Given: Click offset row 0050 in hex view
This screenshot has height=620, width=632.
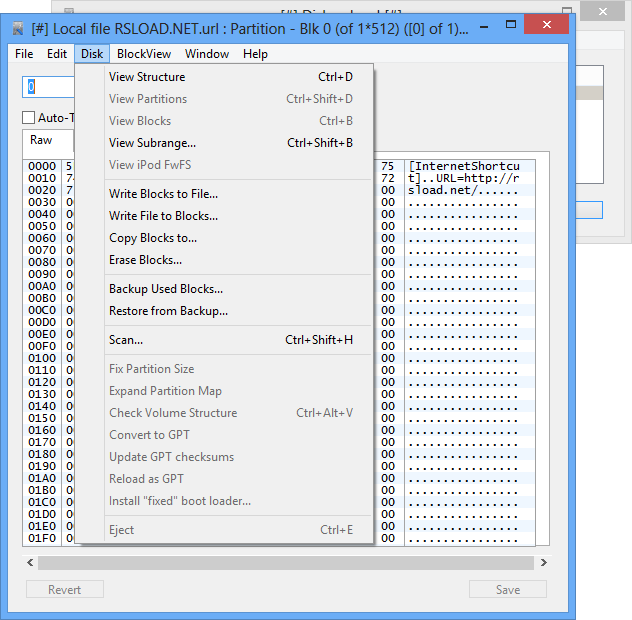Looking at the screenshot, I should coord(42,226).
